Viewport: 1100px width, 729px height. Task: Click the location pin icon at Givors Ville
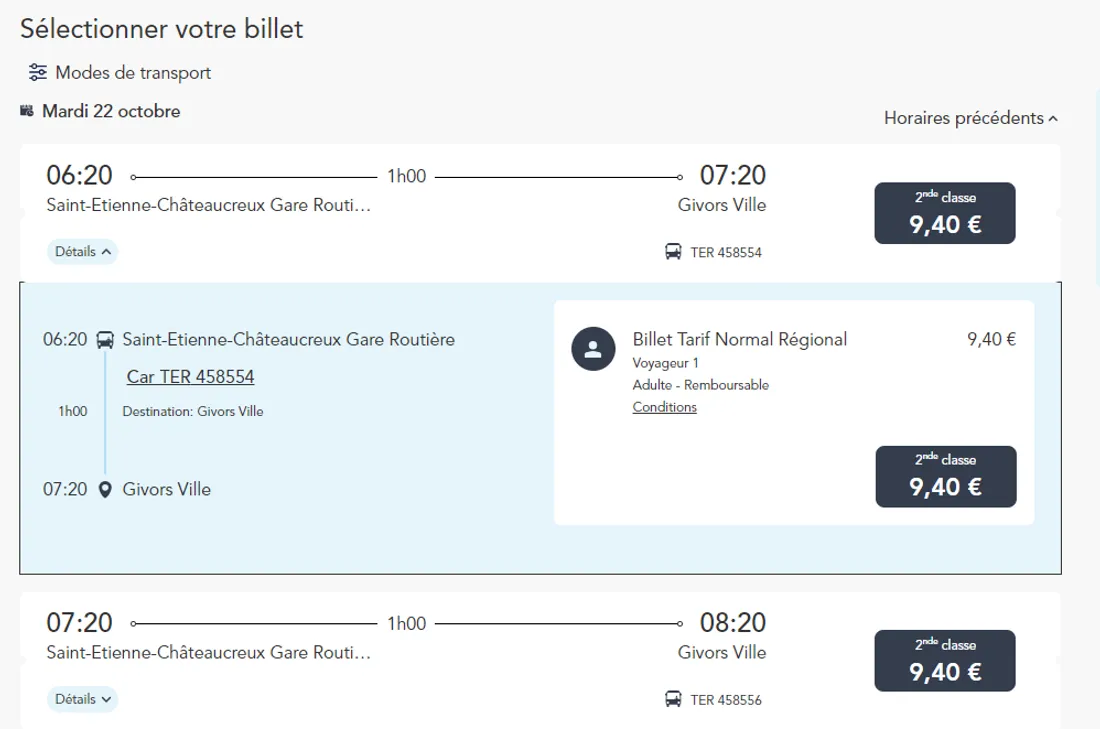click(105, 490)
